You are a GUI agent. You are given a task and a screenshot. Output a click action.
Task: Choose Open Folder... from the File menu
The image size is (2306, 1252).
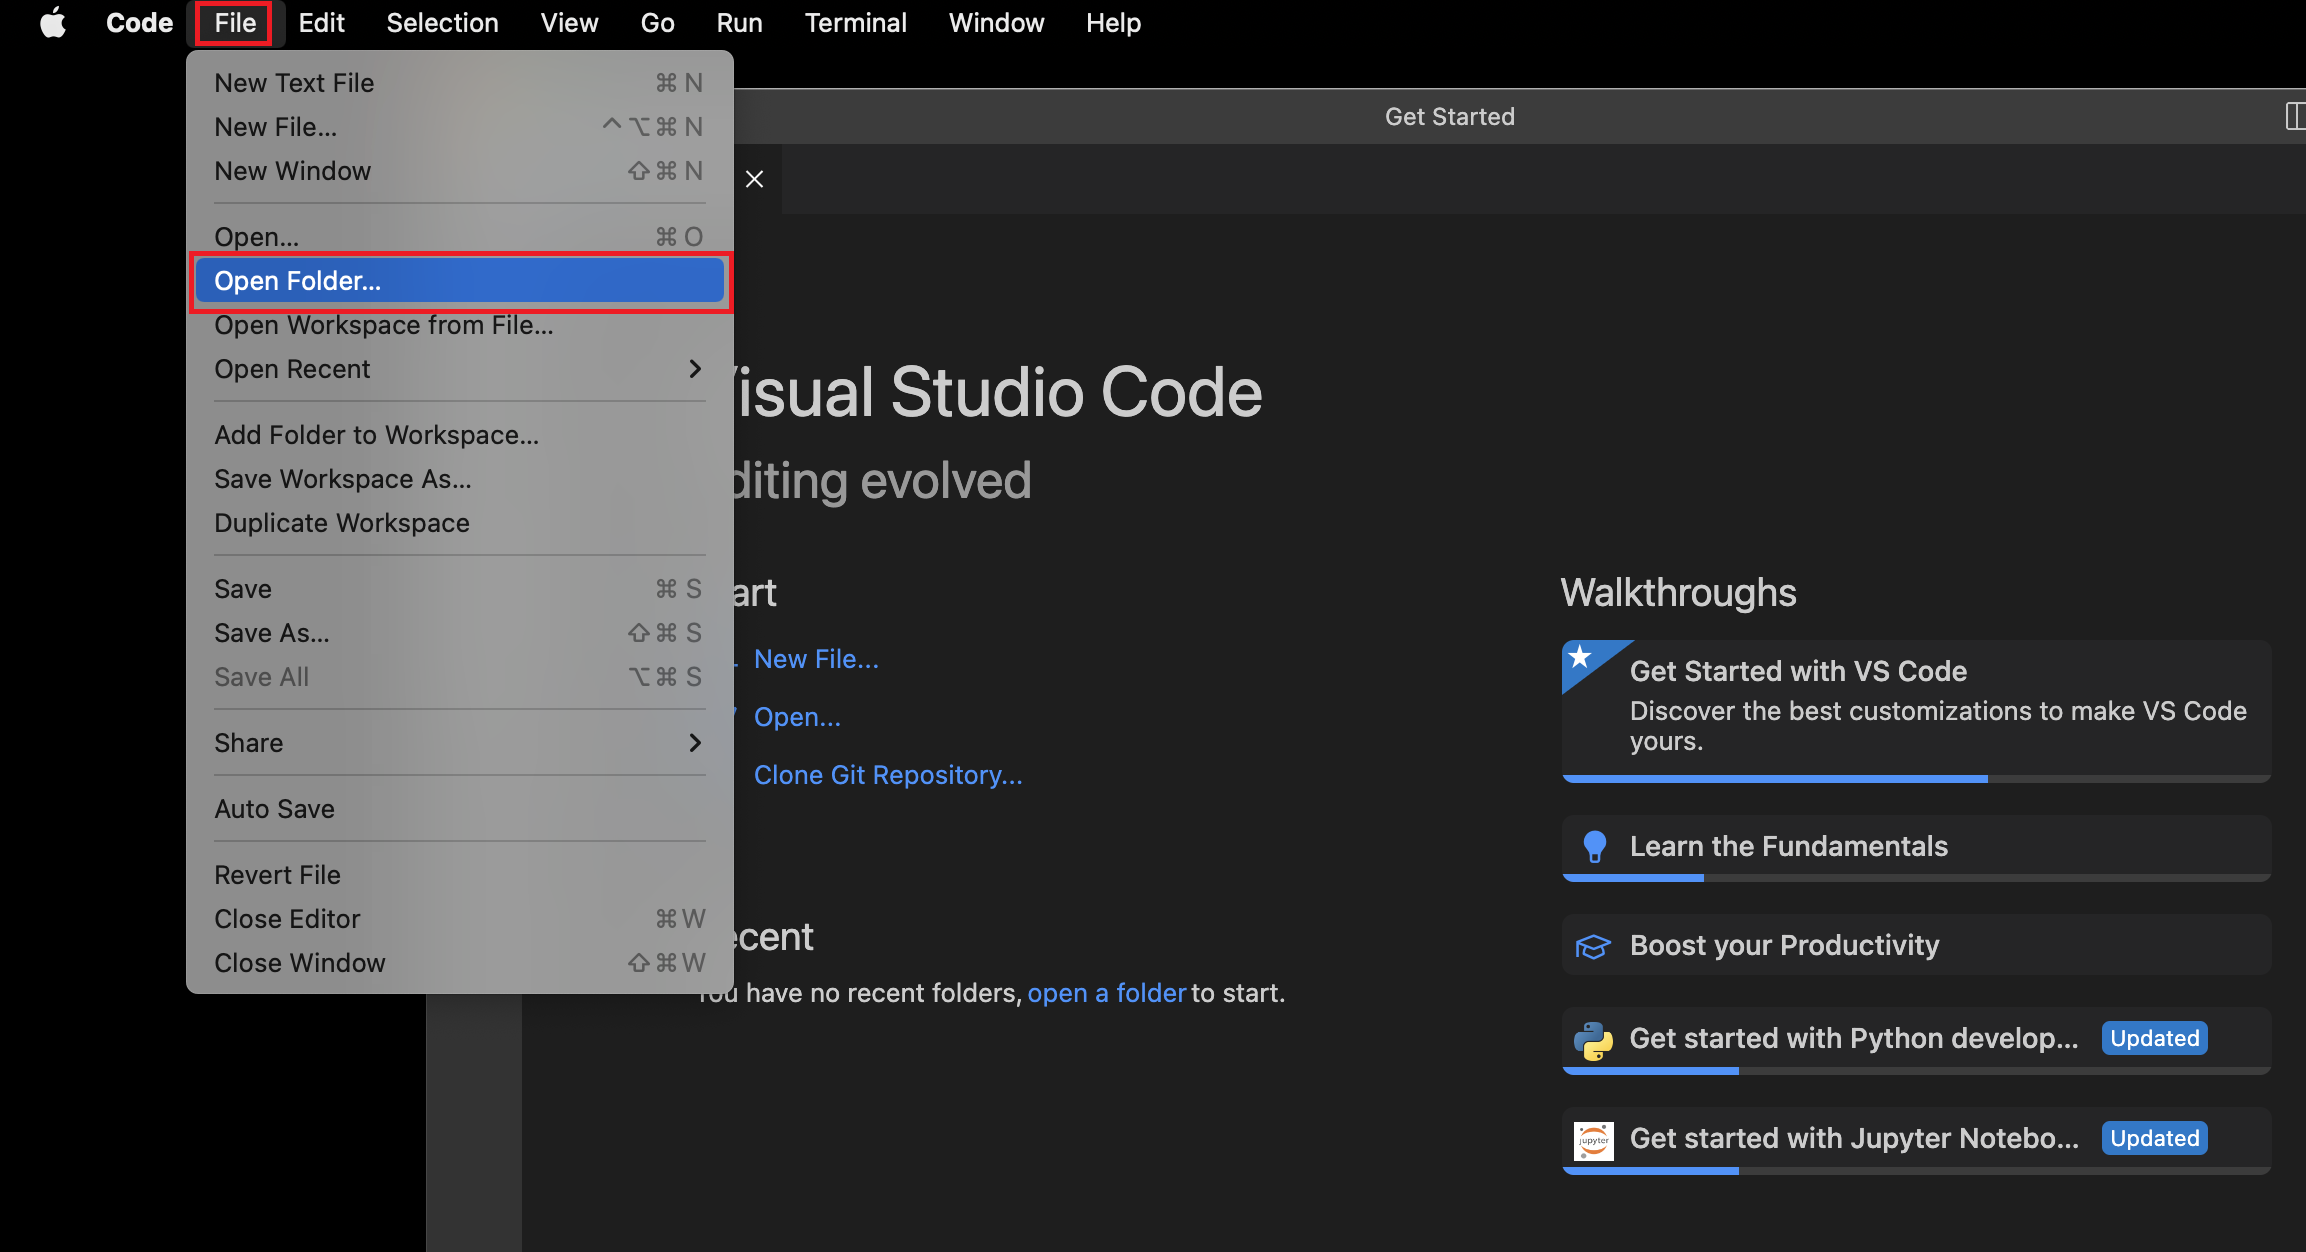(298, 281)
